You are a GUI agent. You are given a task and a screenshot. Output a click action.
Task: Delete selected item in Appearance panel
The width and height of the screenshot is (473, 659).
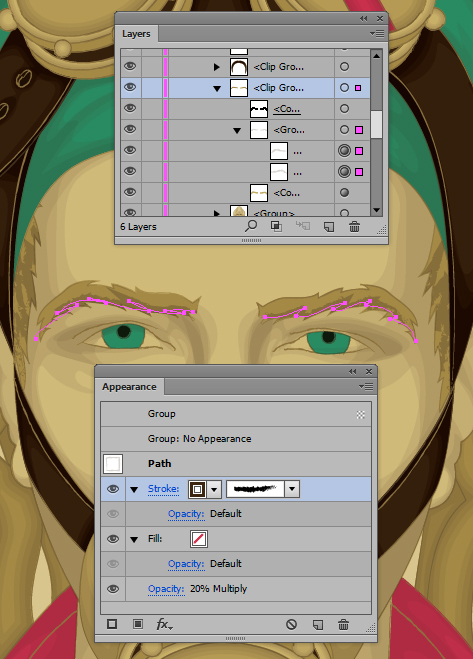click(343, 625)
